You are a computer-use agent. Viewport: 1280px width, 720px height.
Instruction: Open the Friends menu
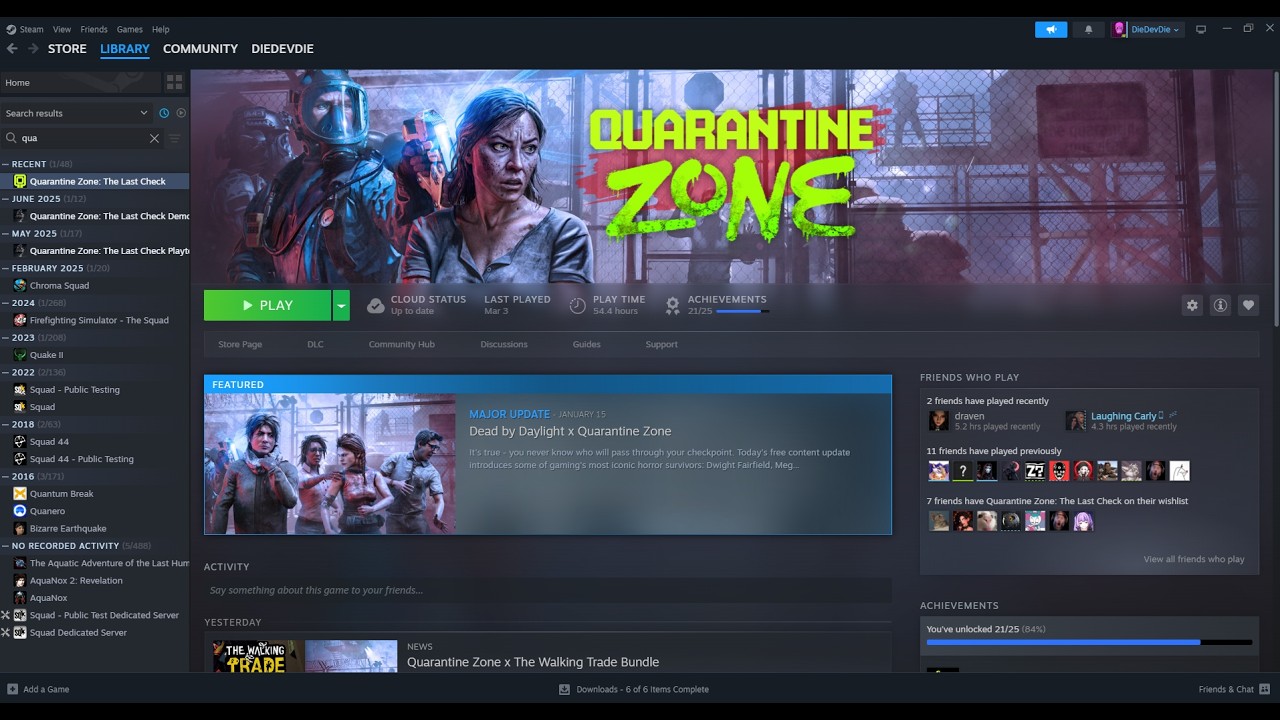click(x=94, y=29)
